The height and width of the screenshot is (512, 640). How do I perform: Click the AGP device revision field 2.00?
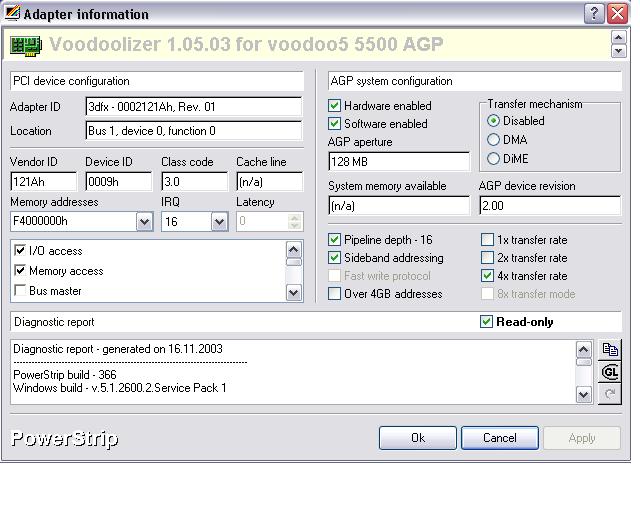pyautogui.click(x=550, y=206)
